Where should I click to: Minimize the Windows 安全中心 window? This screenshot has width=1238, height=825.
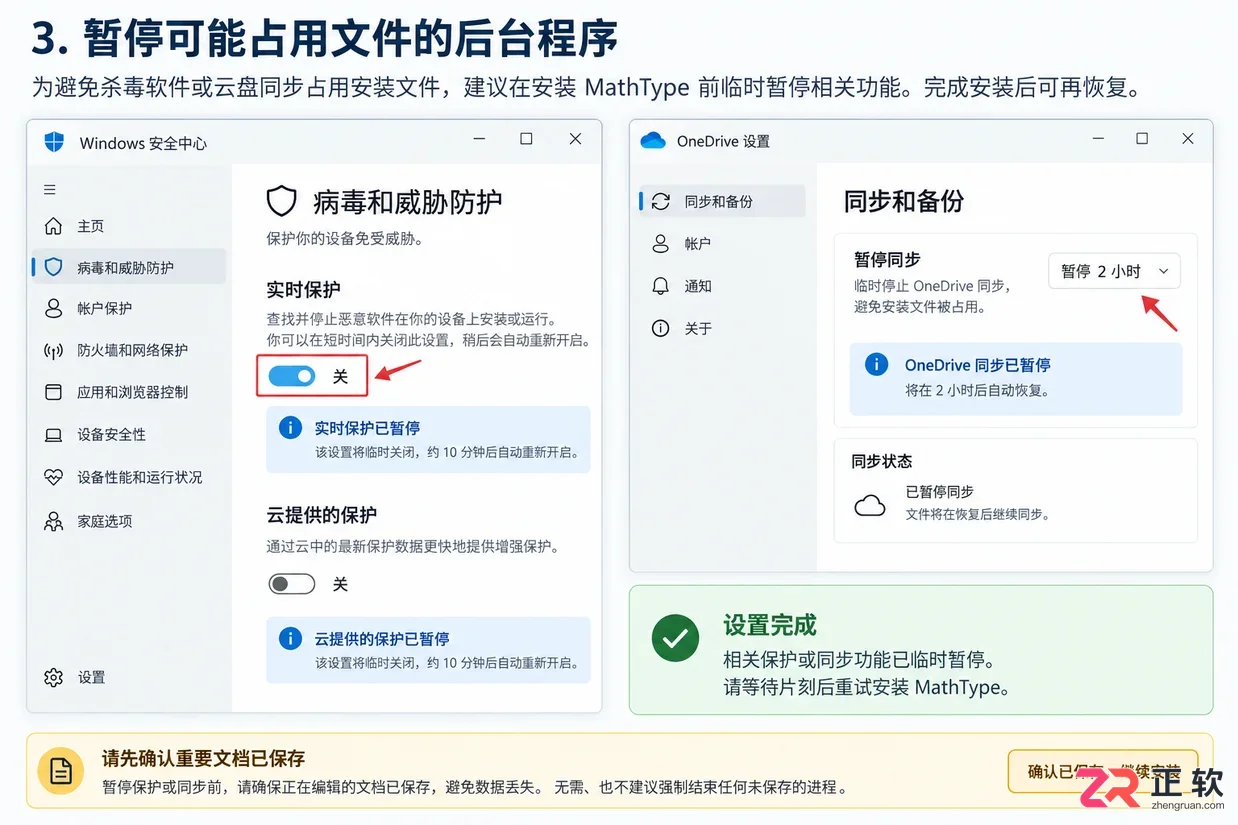tap(477, 140)
